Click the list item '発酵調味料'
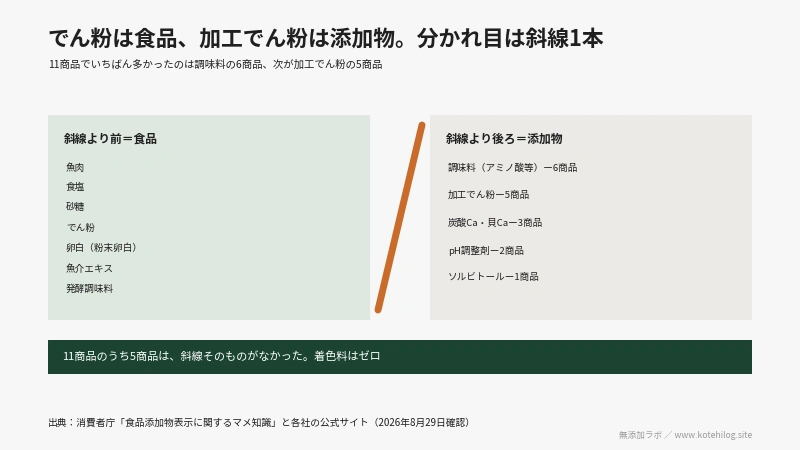 [89, 289]
